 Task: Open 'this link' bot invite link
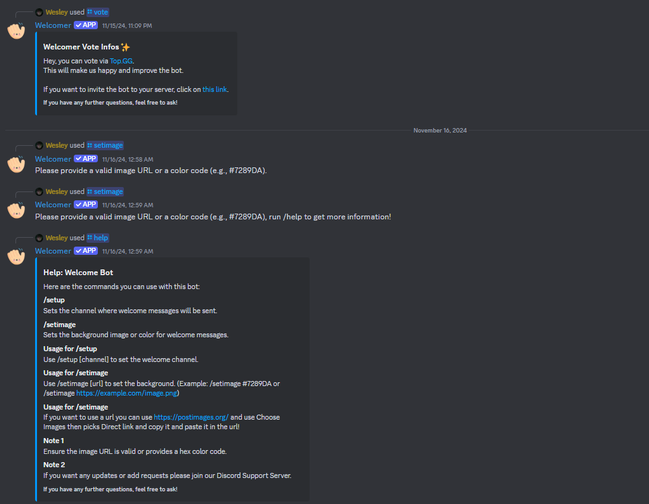point(214,89)
